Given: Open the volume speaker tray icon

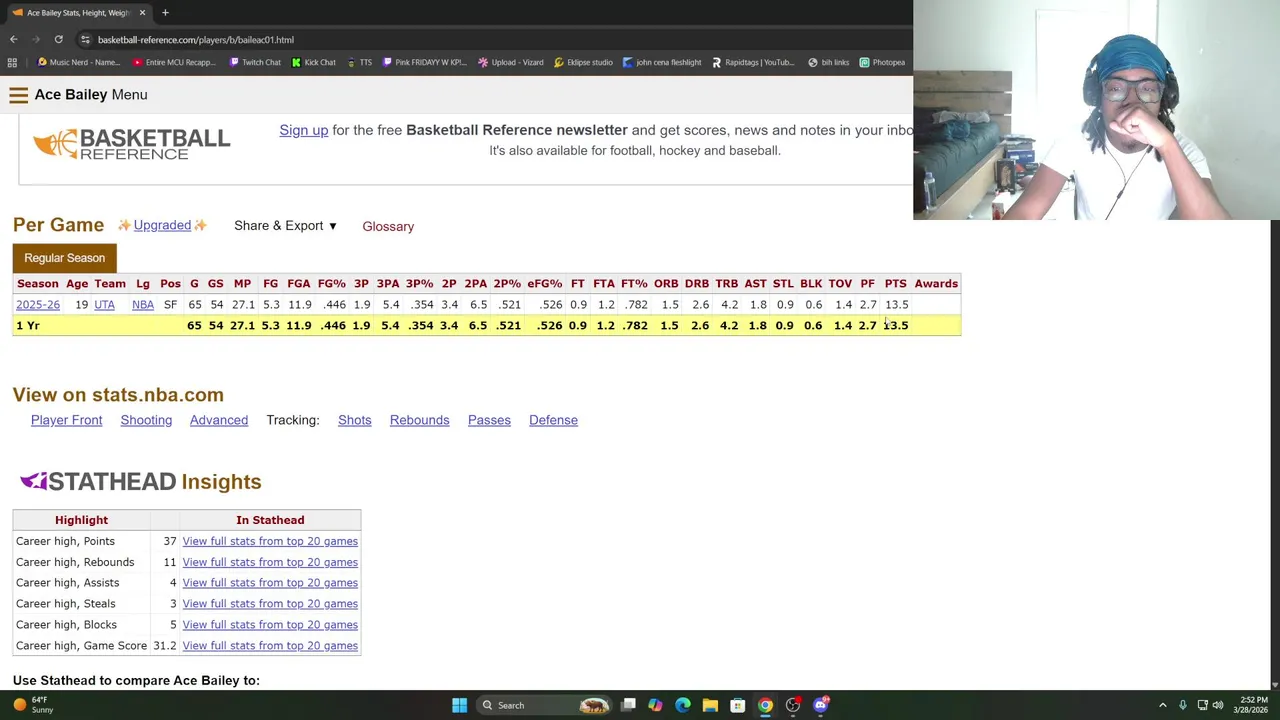Looking at the screenshot, I should pos(1218,705).
